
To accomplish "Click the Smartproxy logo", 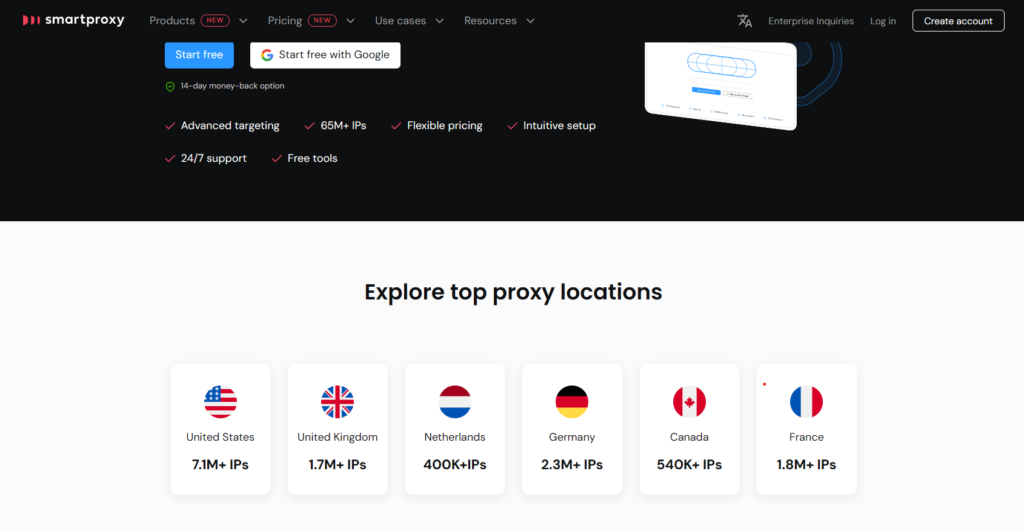I will click(x=73, y=20).
